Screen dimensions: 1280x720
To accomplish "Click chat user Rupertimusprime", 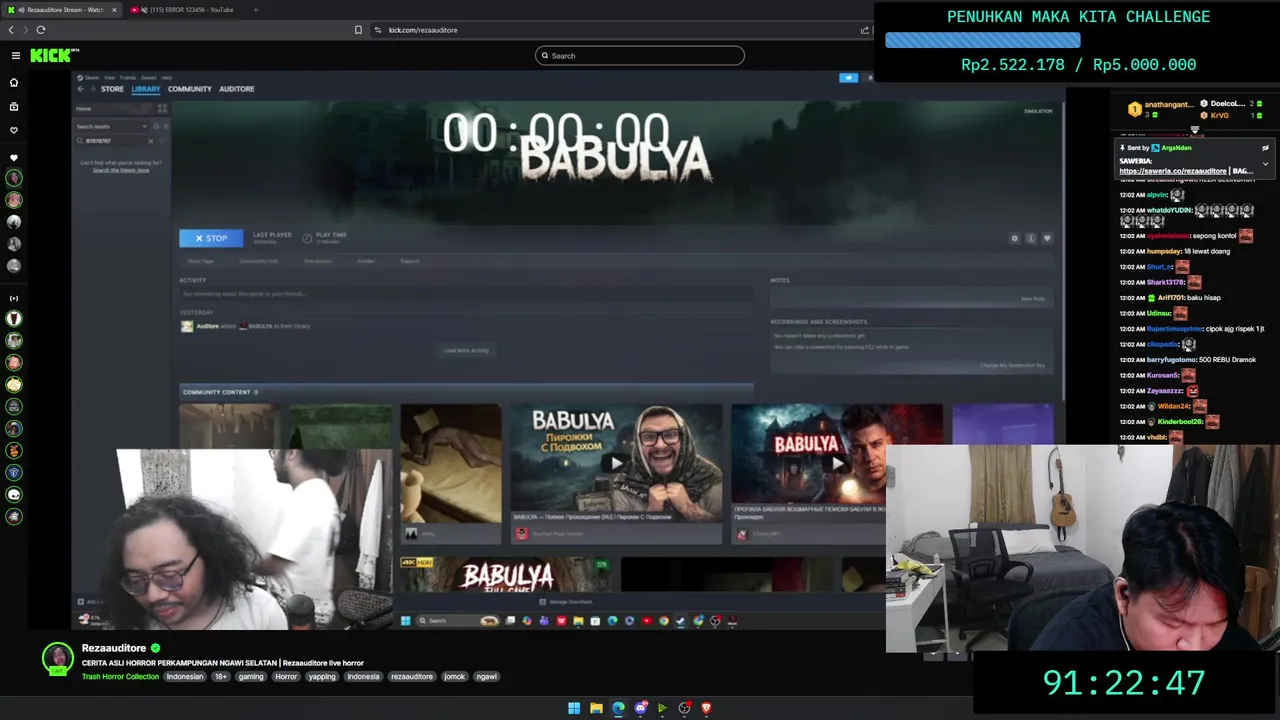I will (x=1175, y=329).
